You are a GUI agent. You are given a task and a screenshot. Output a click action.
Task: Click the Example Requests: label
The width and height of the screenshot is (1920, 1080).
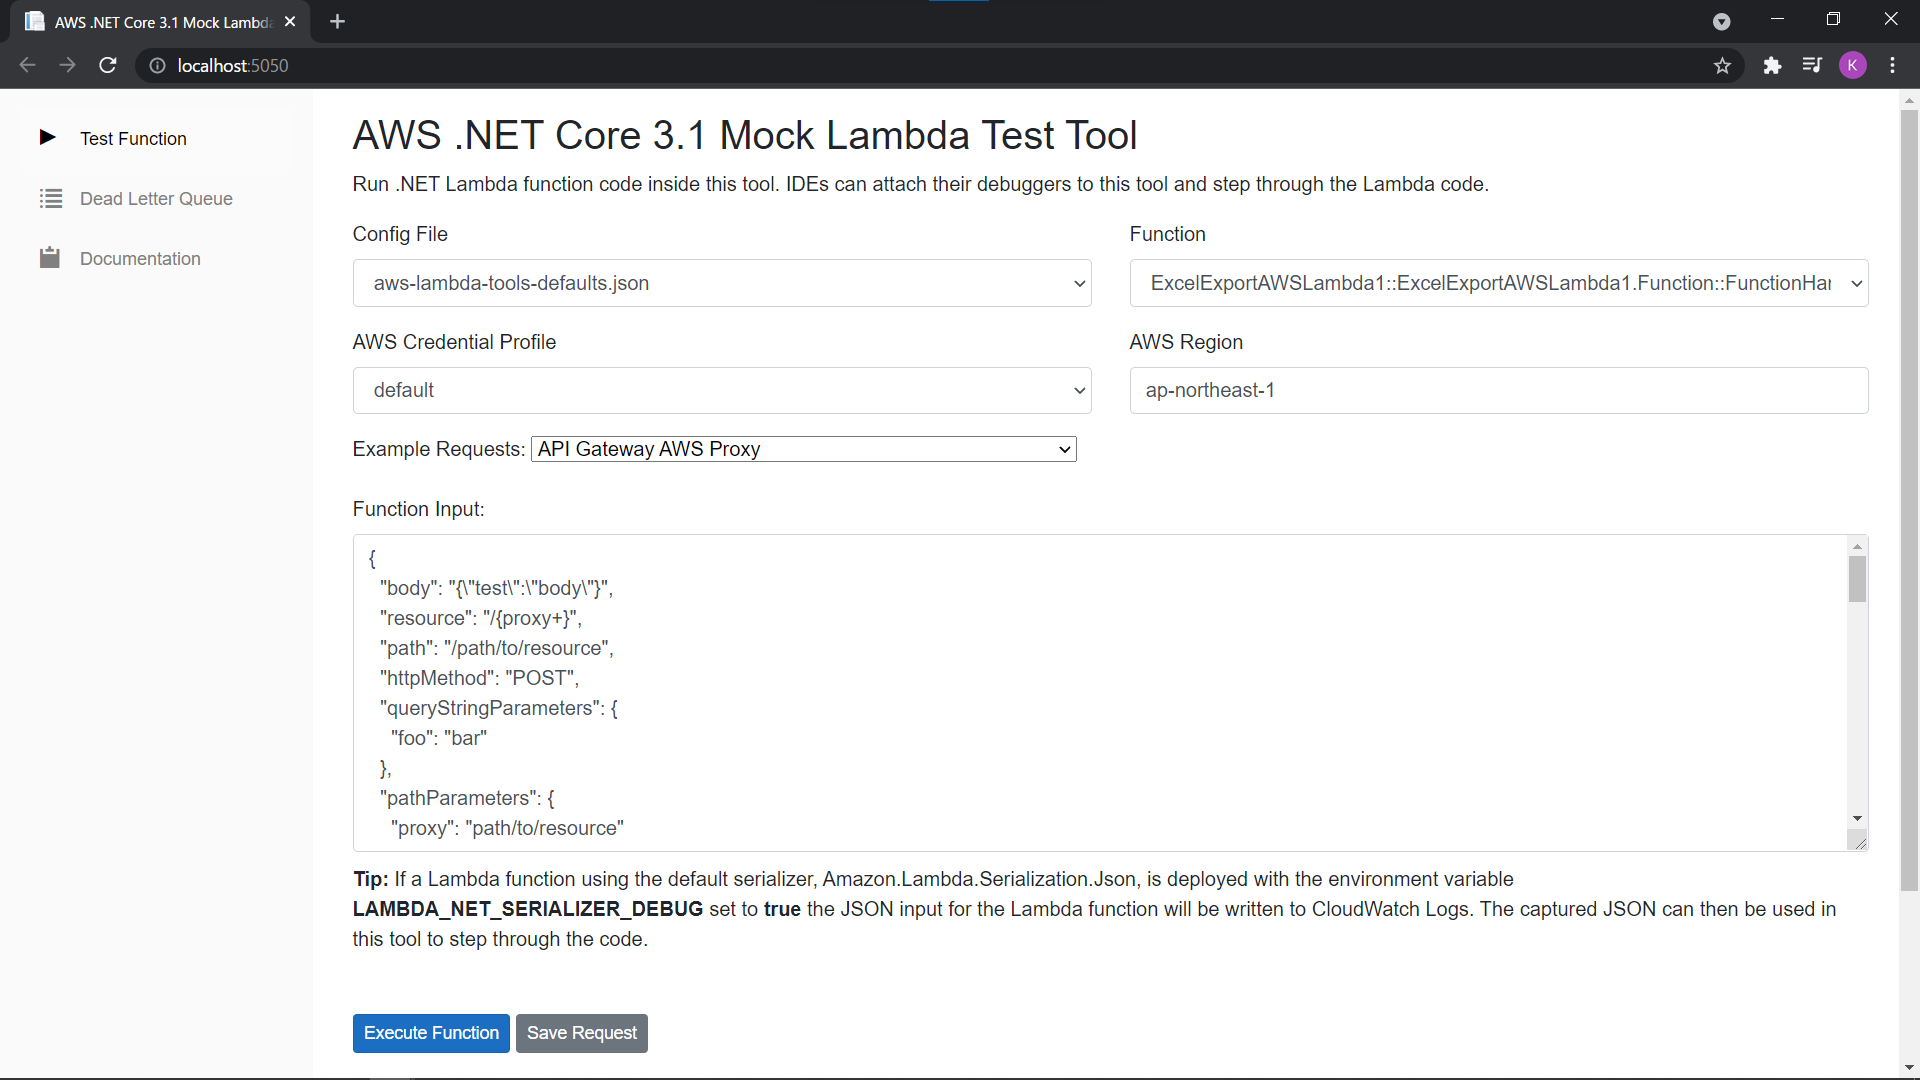(x=439, y=449)
